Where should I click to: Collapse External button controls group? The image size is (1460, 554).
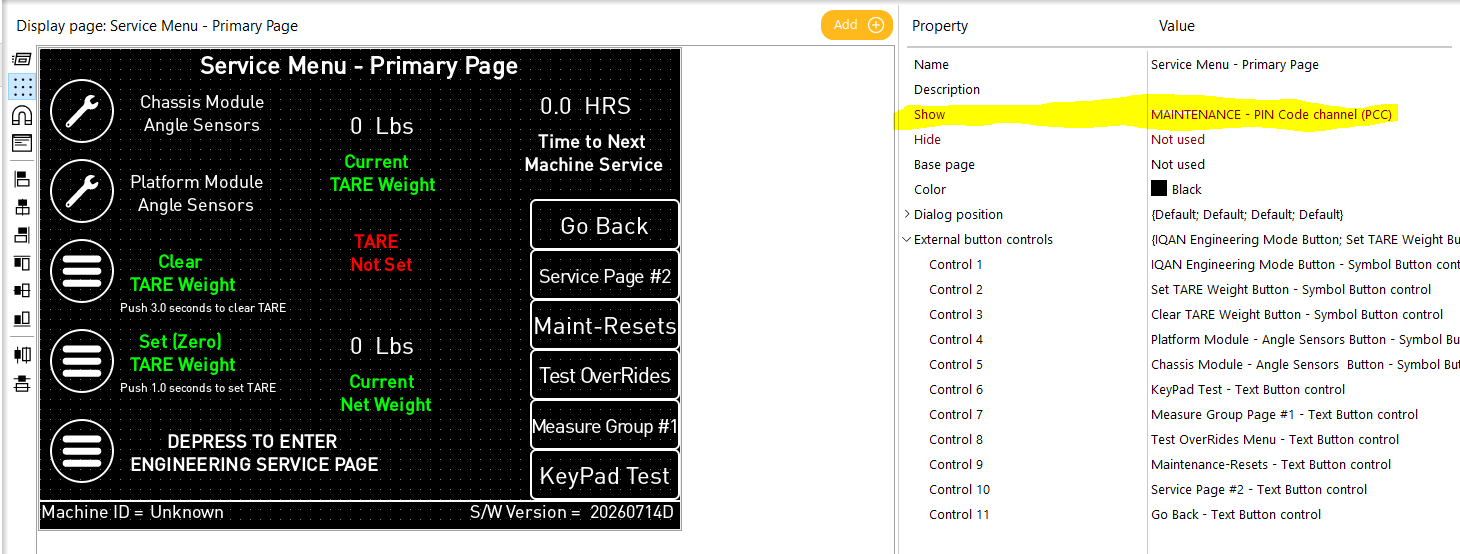pyautogui.click(x=907, y=239)
